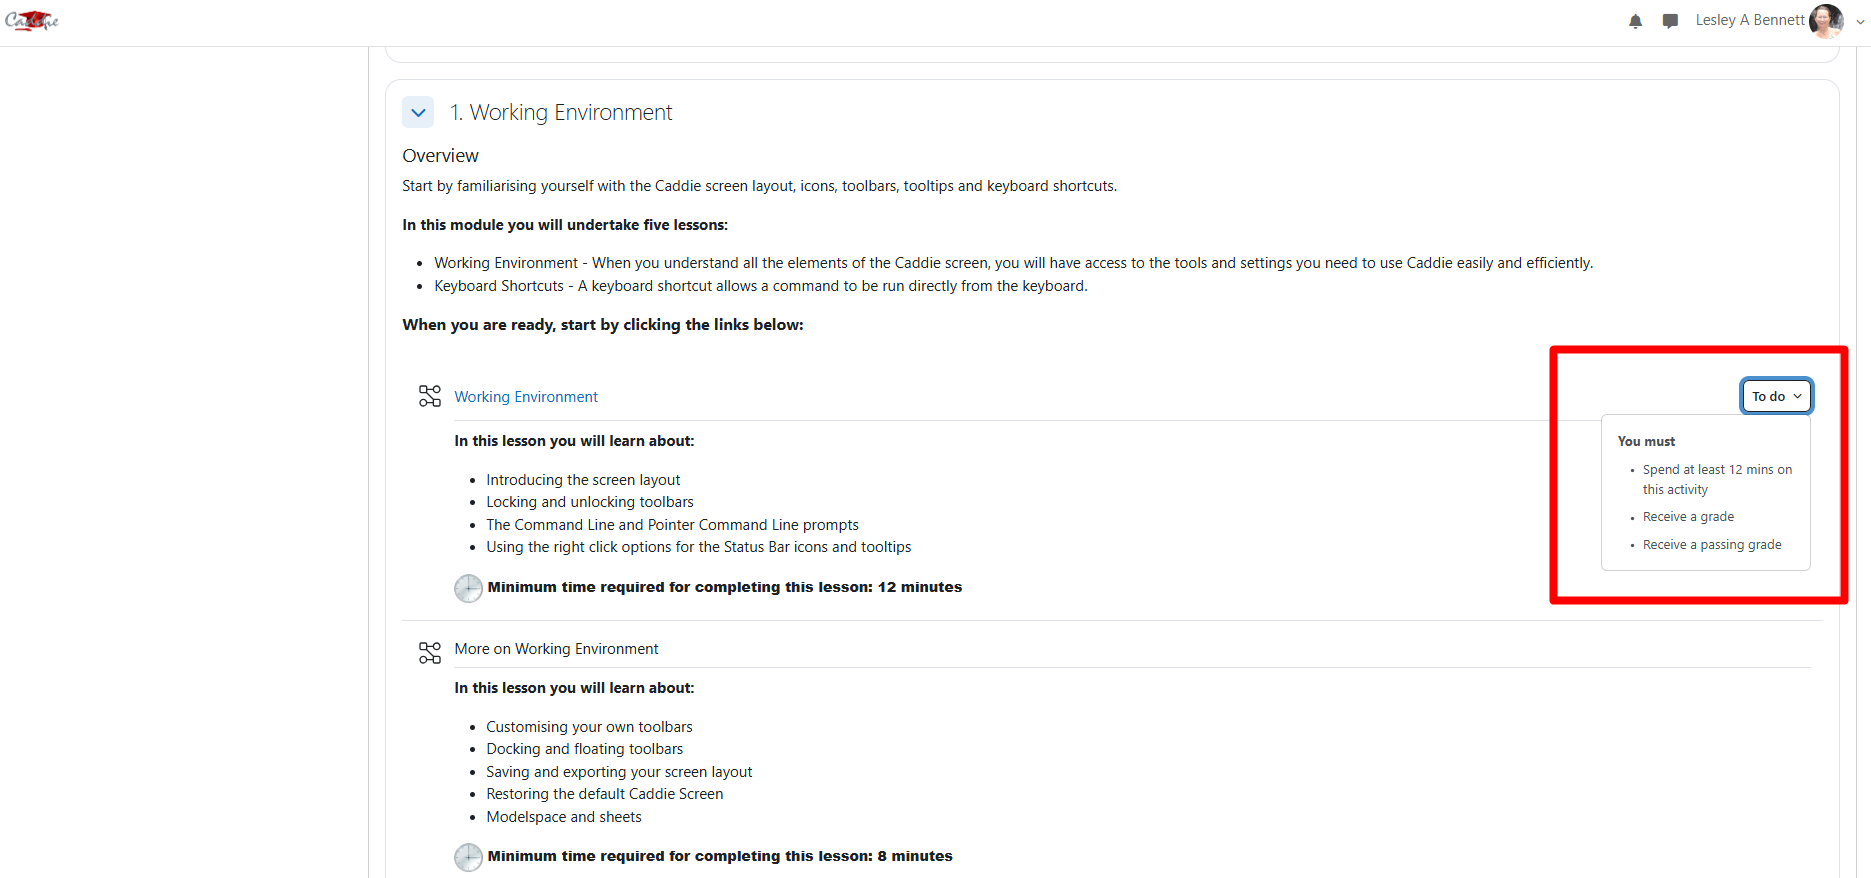This screenshot has height=878, width=1871.
Task: Collapse the 1. Working Environment section chevron
Action: [x=418, y=113]
